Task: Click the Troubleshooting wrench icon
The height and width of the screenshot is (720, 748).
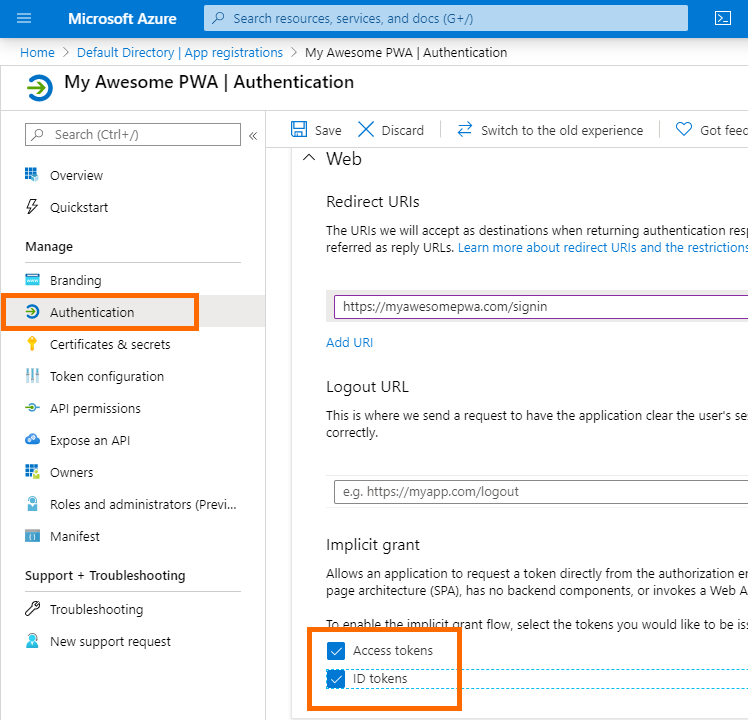Action: tap(32, 608)
